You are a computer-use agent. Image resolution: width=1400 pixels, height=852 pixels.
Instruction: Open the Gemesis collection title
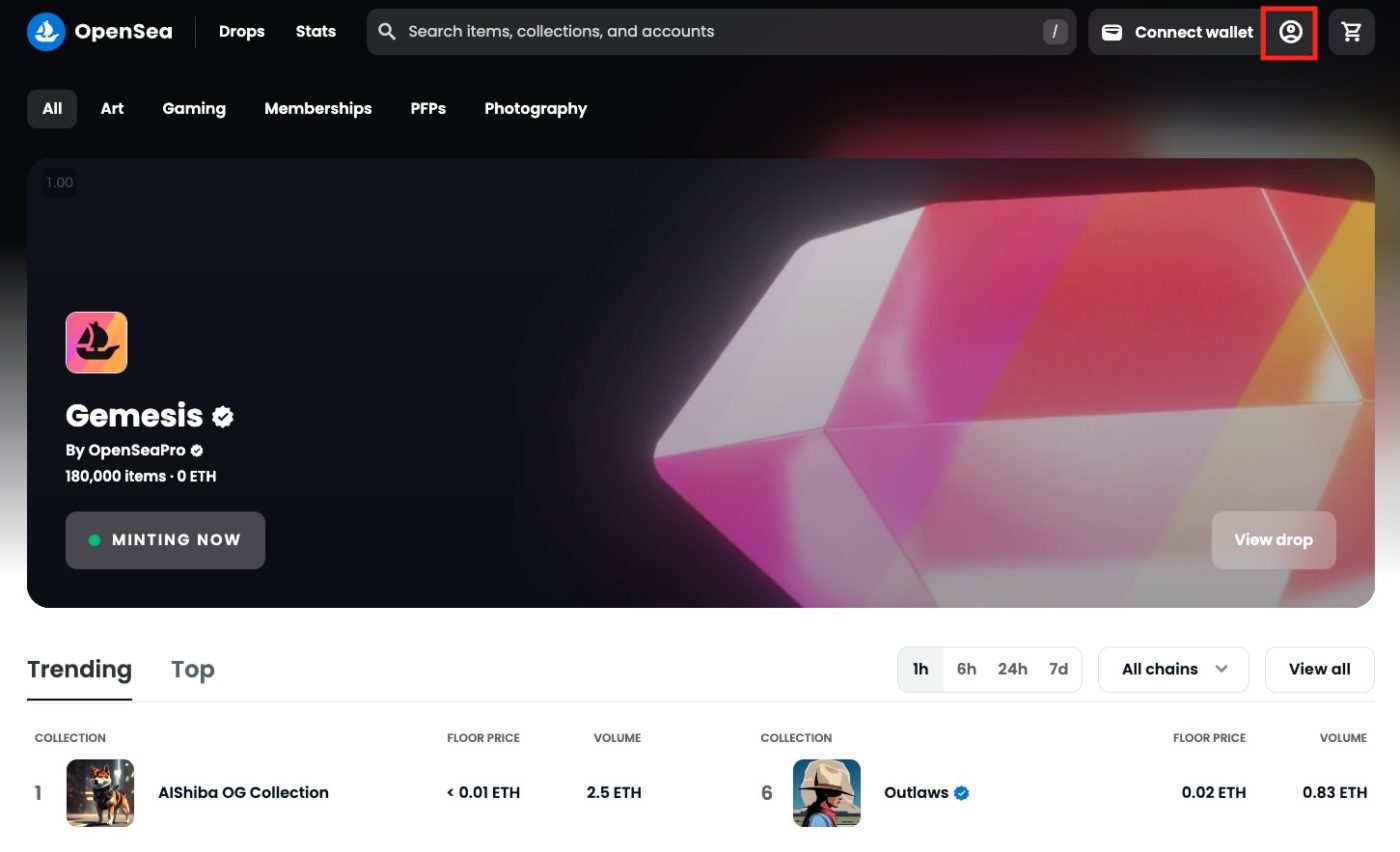134,416
